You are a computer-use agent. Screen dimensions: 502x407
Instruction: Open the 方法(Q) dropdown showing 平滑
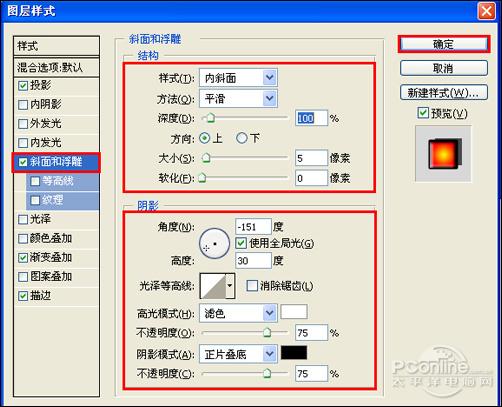click(238, 99)
